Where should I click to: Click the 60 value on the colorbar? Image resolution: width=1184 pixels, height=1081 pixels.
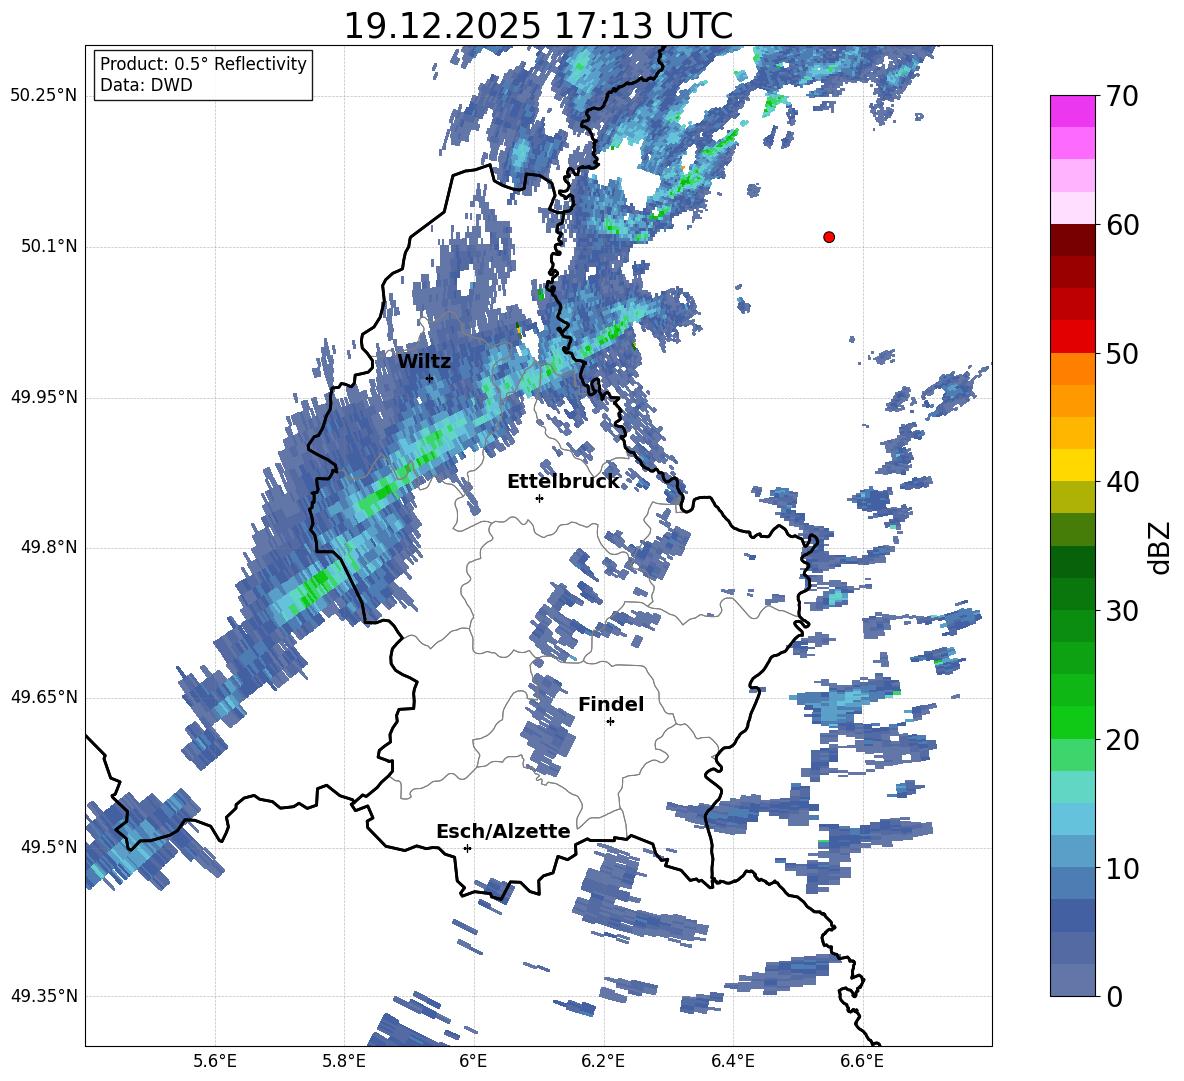coord(1121,225)
